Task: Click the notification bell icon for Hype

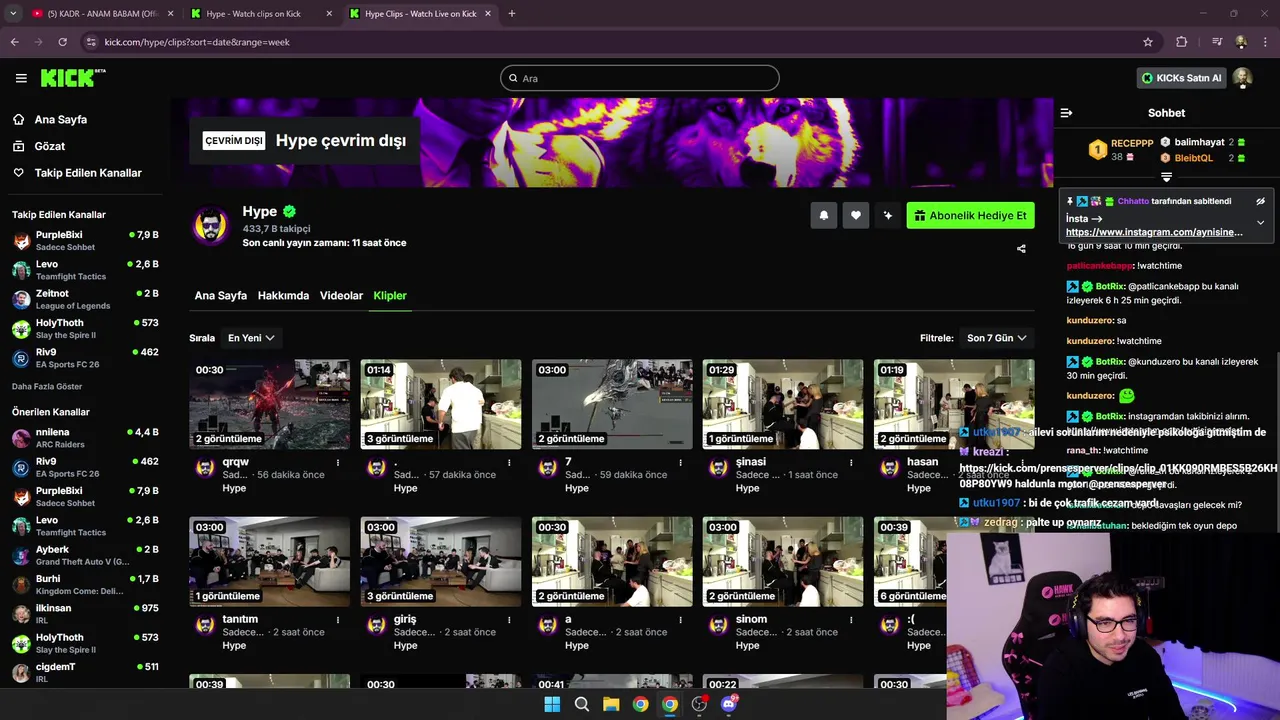Action: (x=824, y=215)
